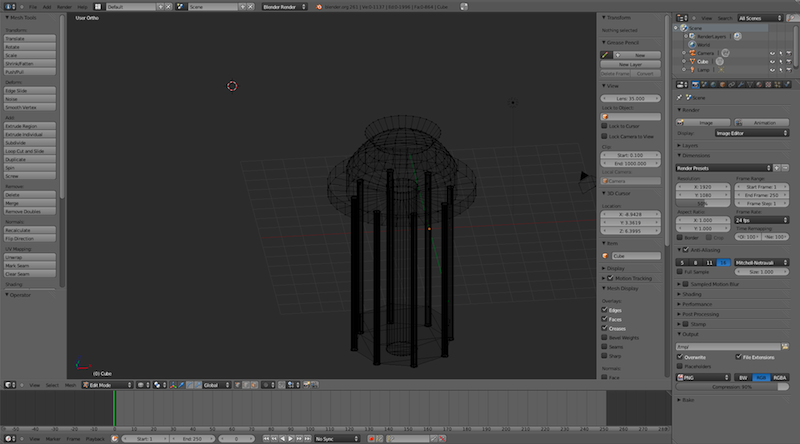
Task: Click the Animation render button
Action: tap(762, 122)
